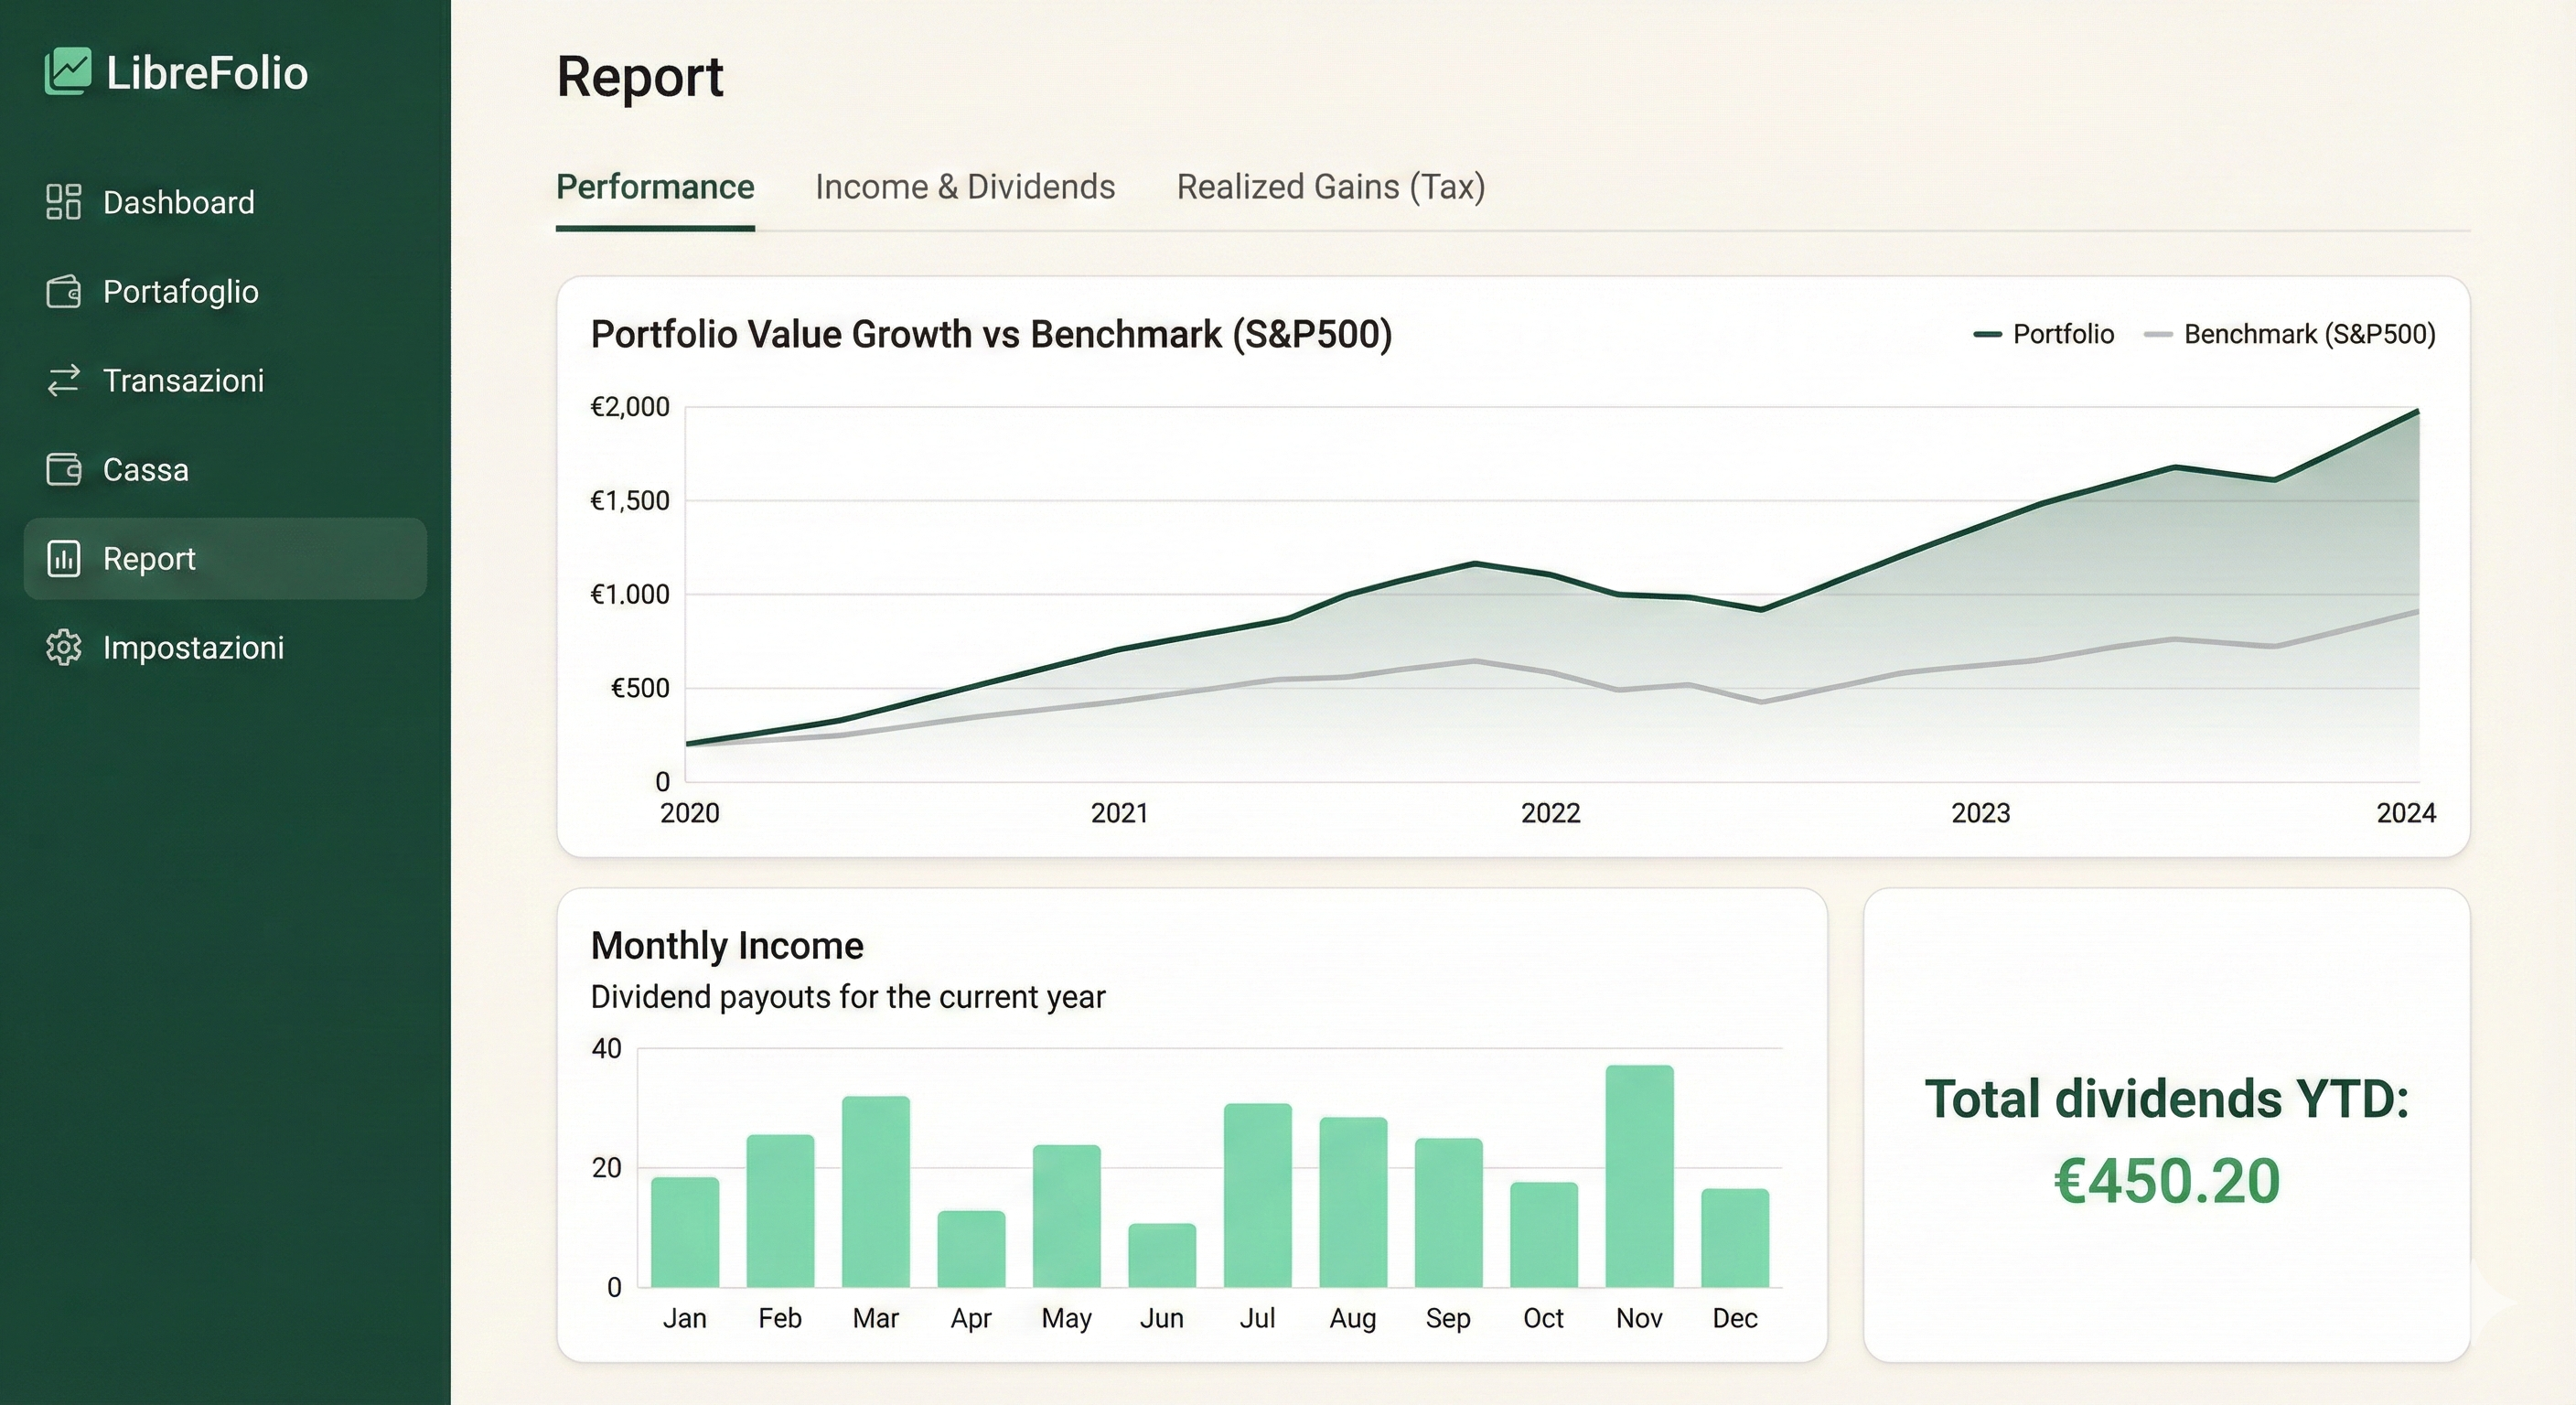Open Portafoglio via its wallet icon
This screenshot has width=2576, height=1405.
pyautogui.click(x=63, y=291)
